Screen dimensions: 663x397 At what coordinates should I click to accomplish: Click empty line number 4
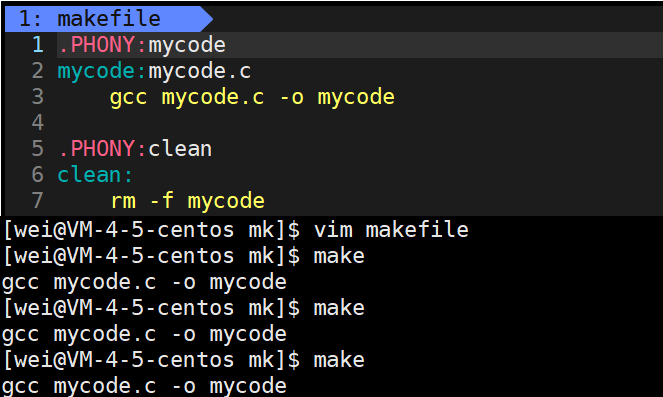coord(38,123)
